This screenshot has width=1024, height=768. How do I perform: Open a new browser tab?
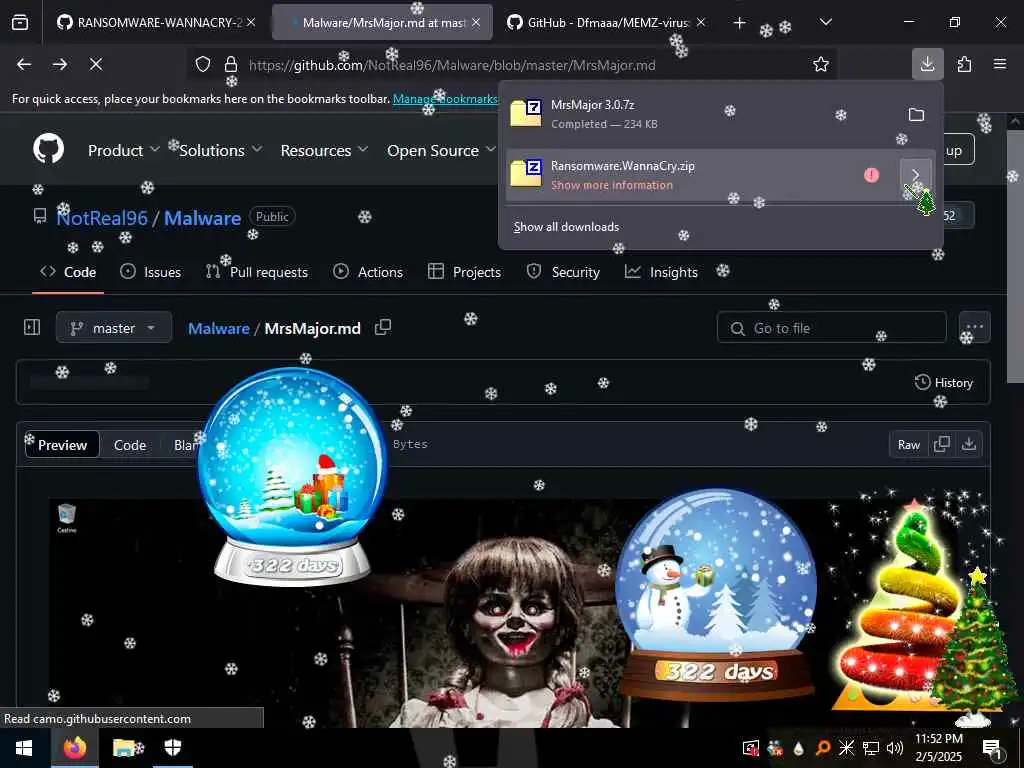(x=739, y=23)
